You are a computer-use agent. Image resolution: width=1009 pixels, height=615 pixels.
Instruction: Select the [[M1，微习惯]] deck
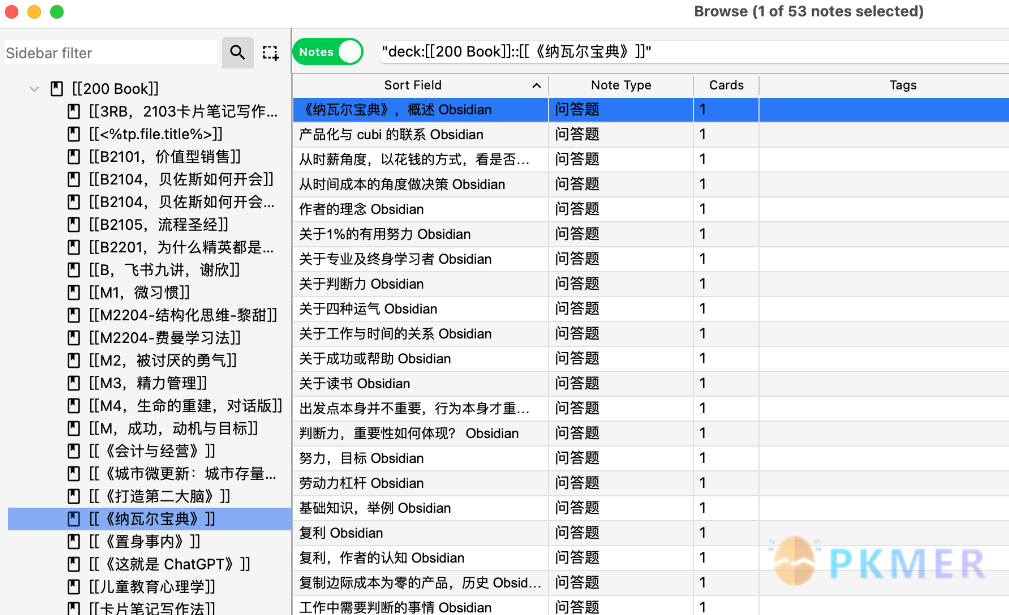coord(140,293)
